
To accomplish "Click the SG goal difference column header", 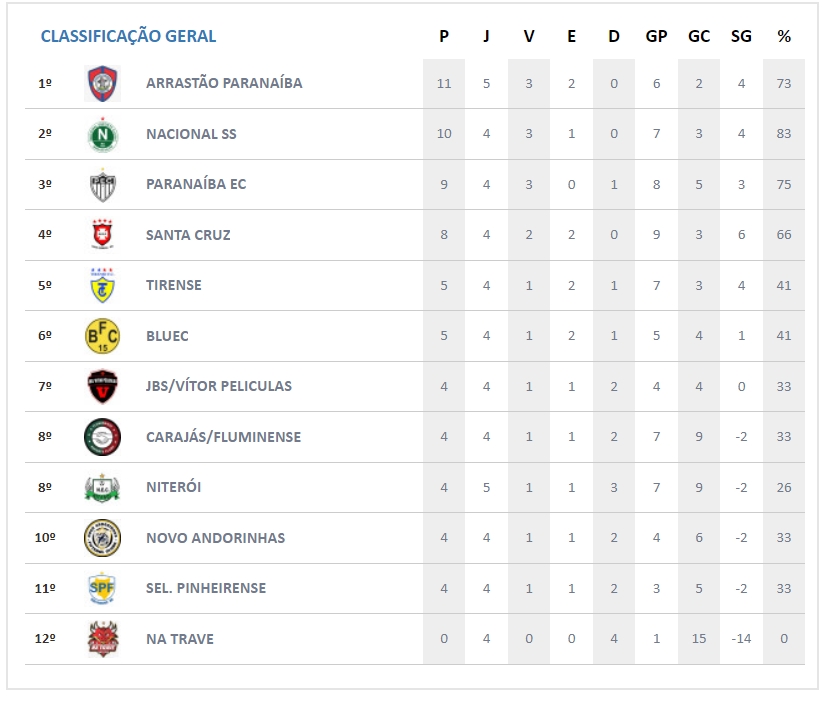I will [741, 37].
